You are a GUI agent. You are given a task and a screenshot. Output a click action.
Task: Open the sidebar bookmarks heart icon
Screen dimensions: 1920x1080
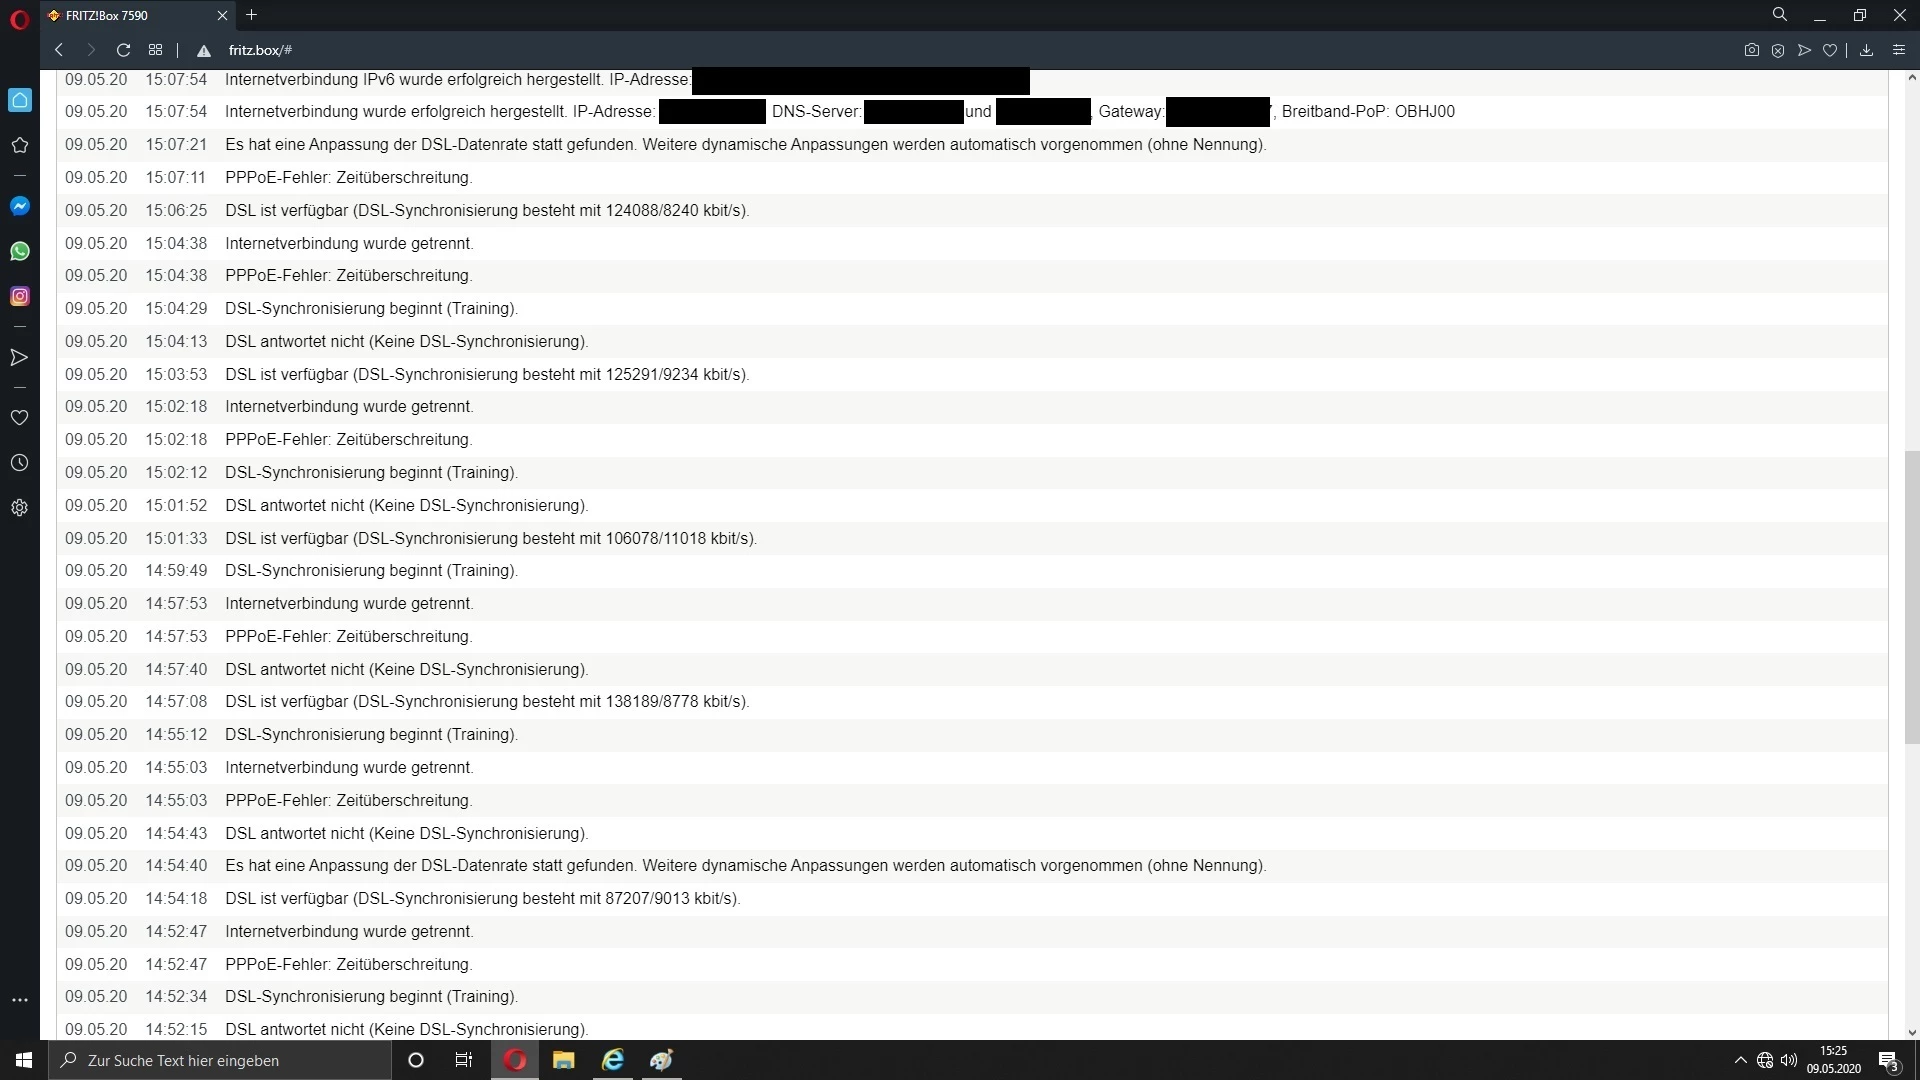[19, 417]
